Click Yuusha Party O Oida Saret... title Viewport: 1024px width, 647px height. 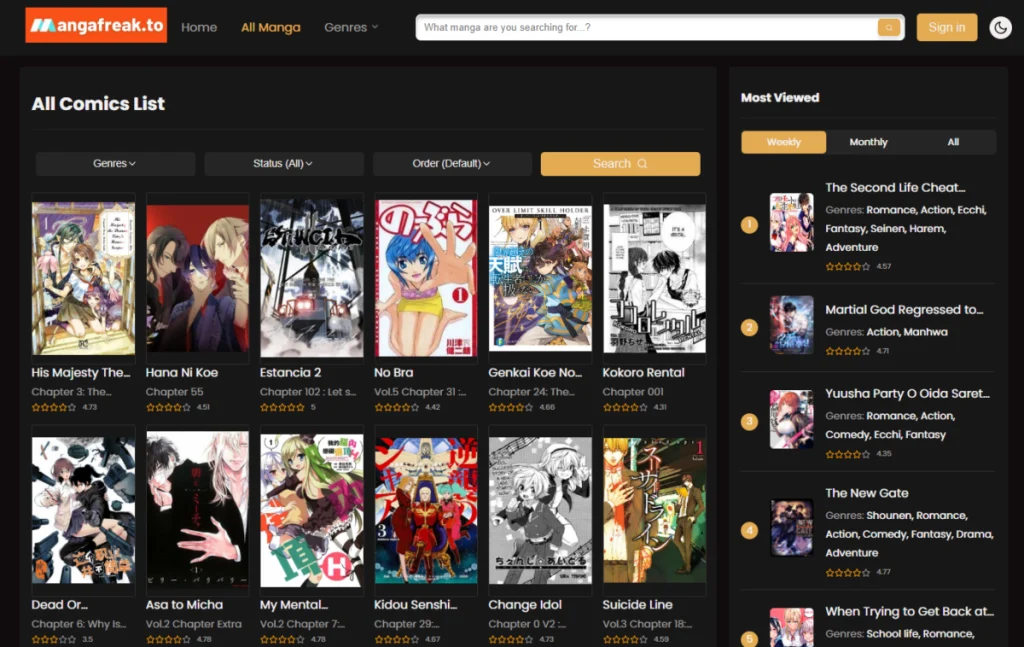(907, 393)
